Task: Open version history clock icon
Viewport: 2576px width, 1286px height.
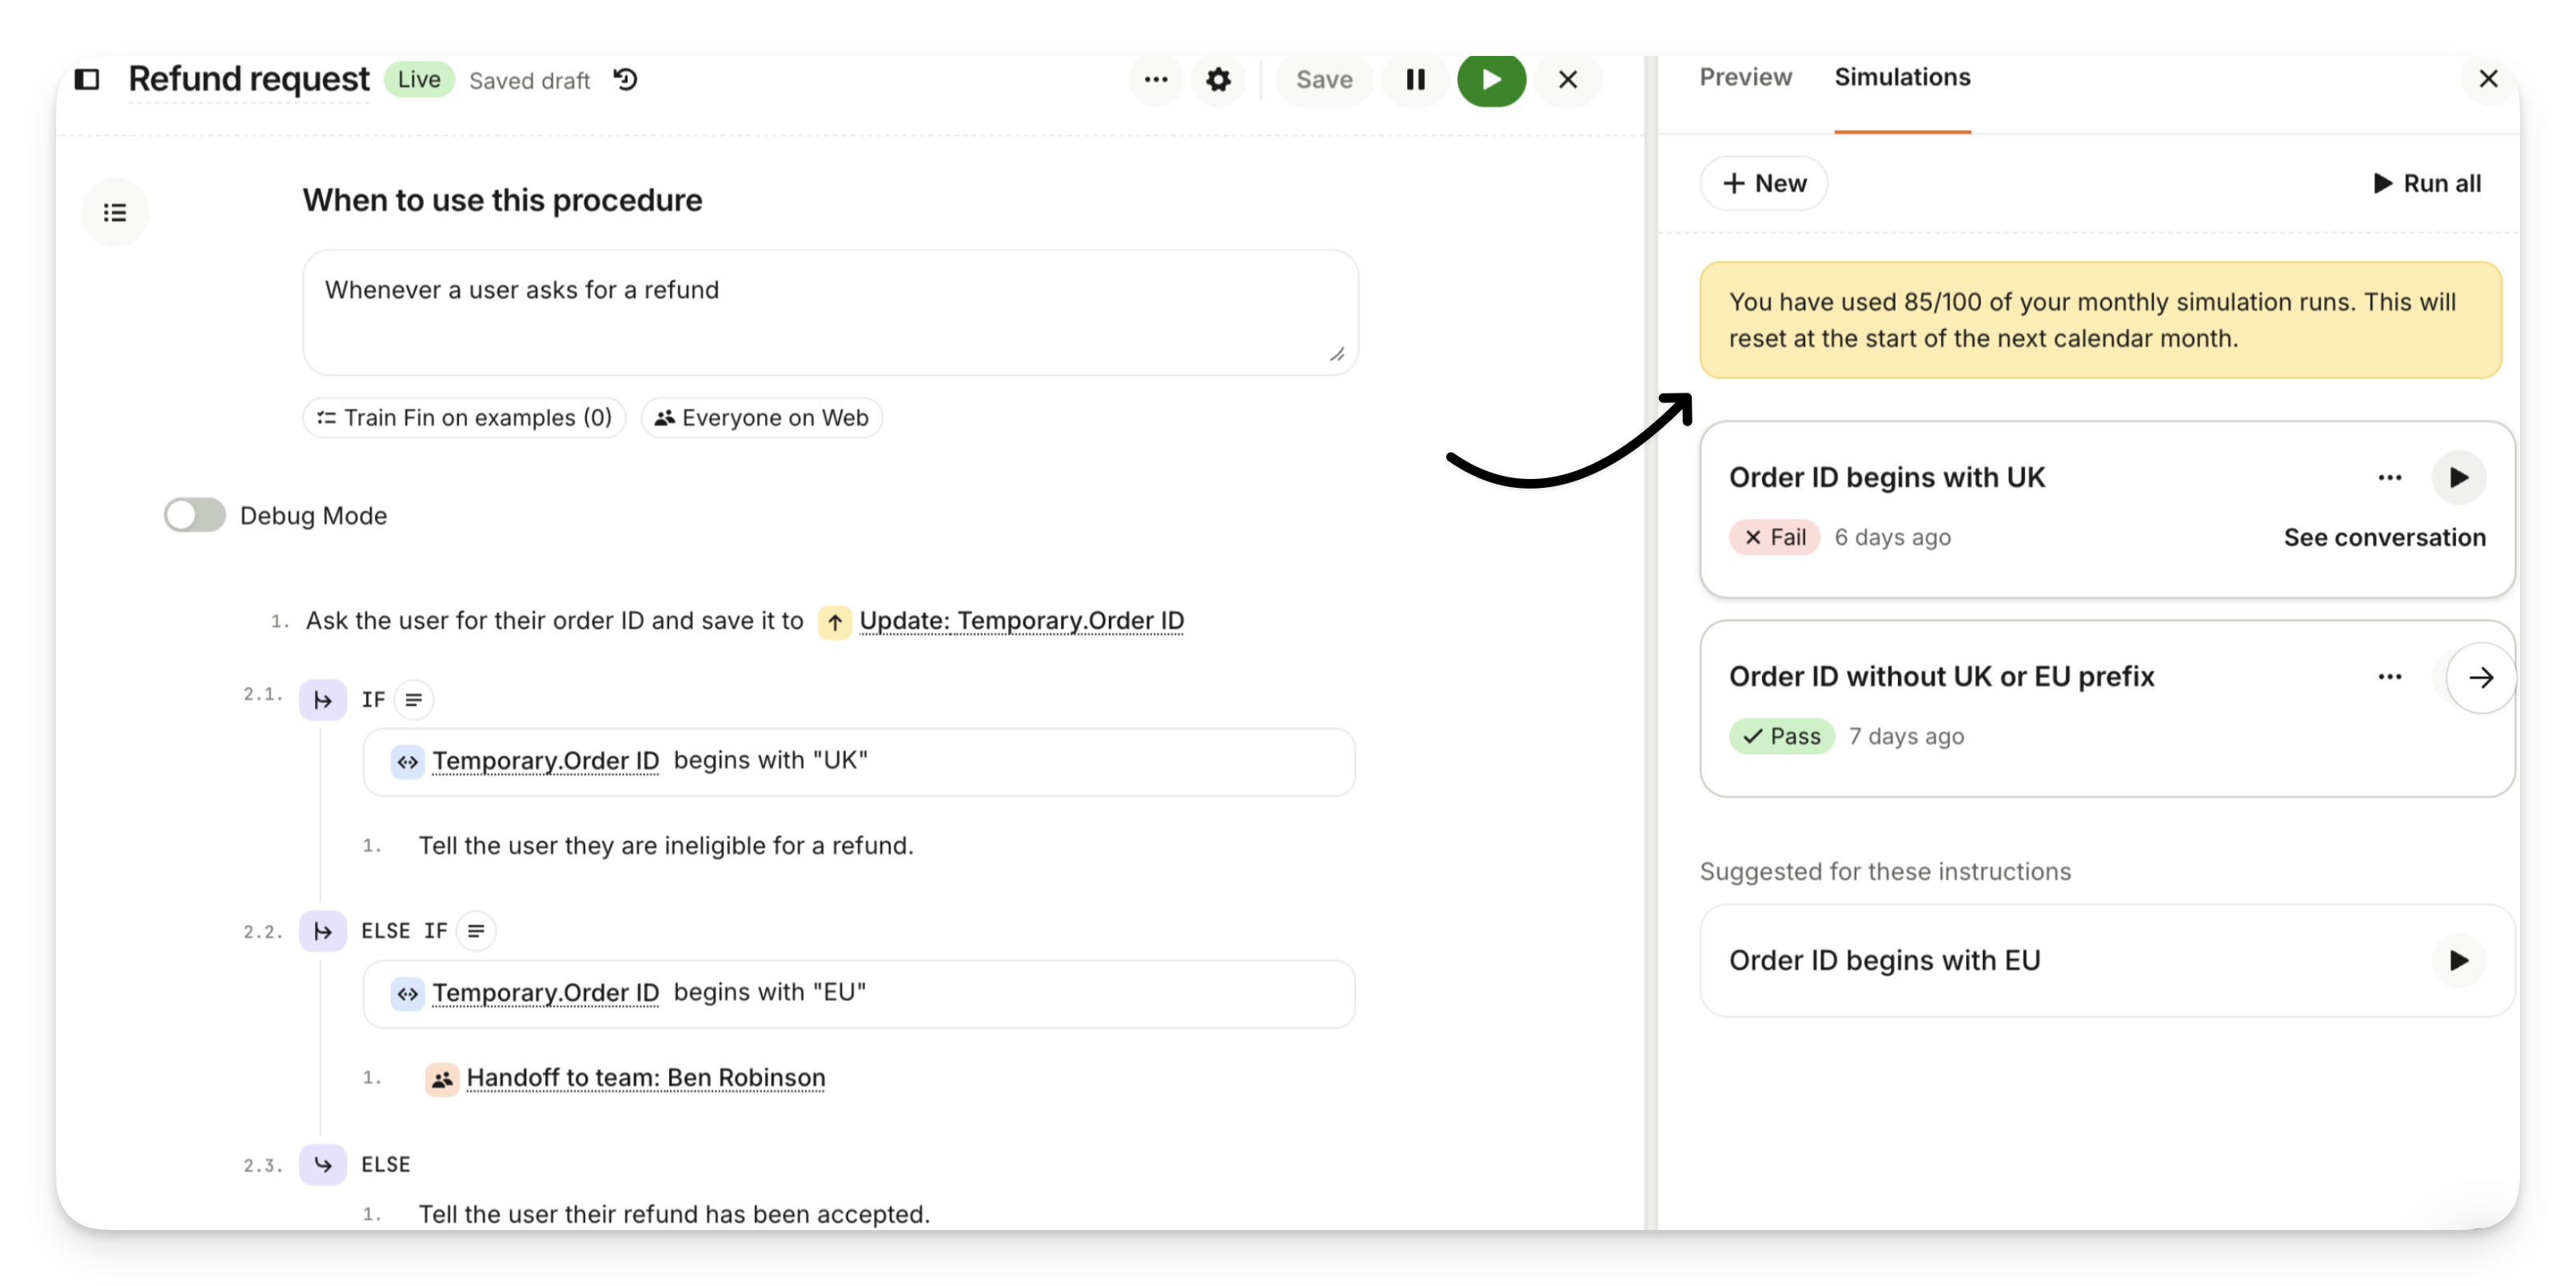Action: (x=626, y=79)
